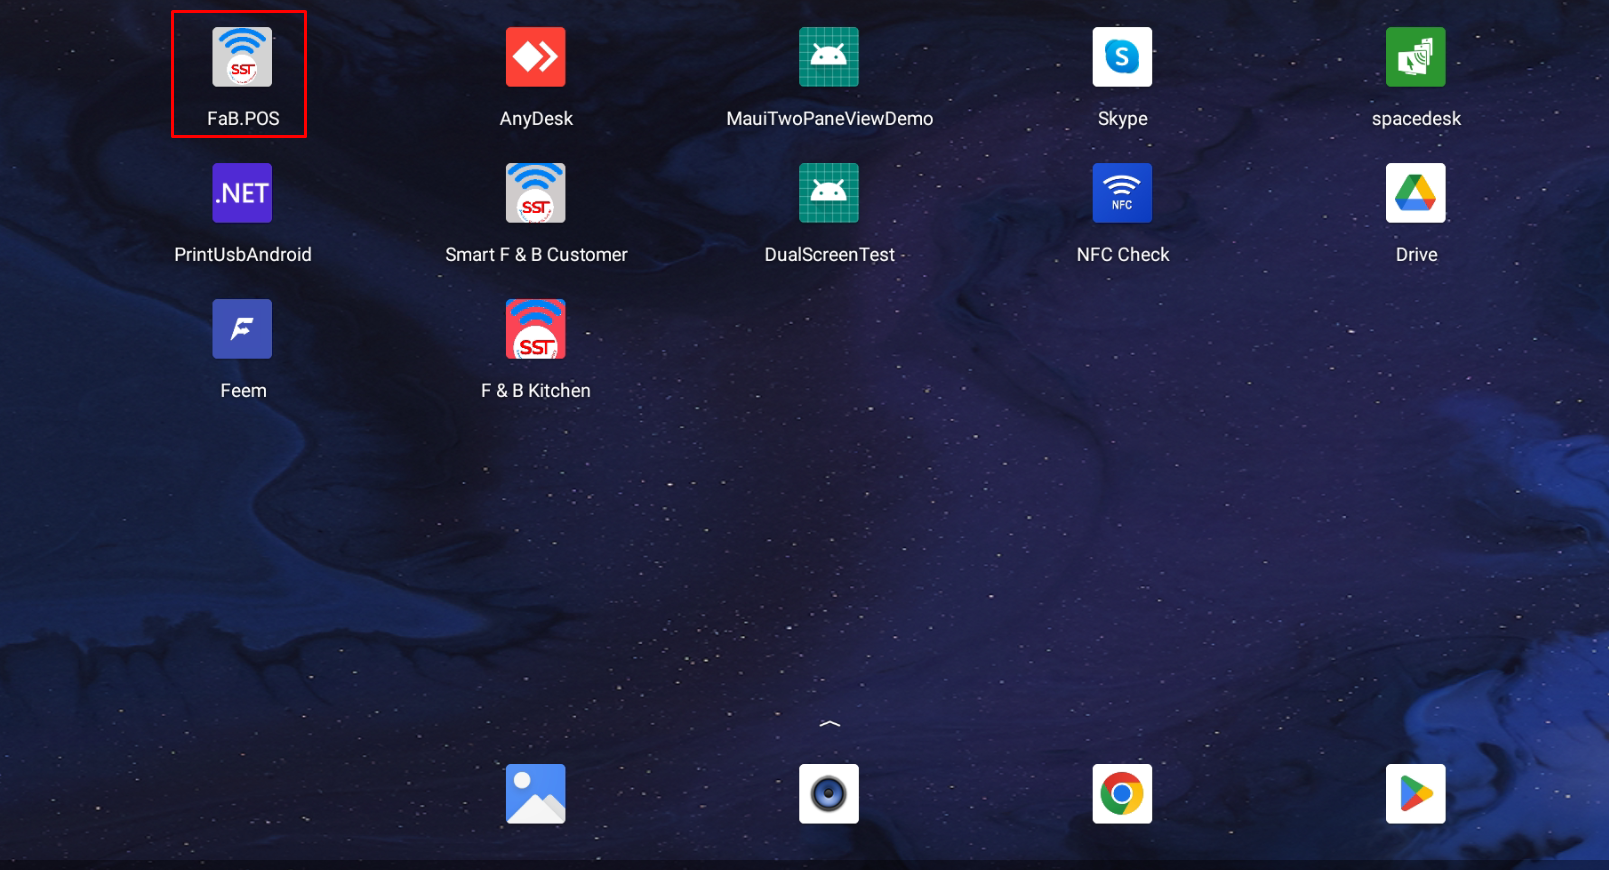Launch DualScreenTest app
This screenshot has height=870, width=1609.
(828, 194)
